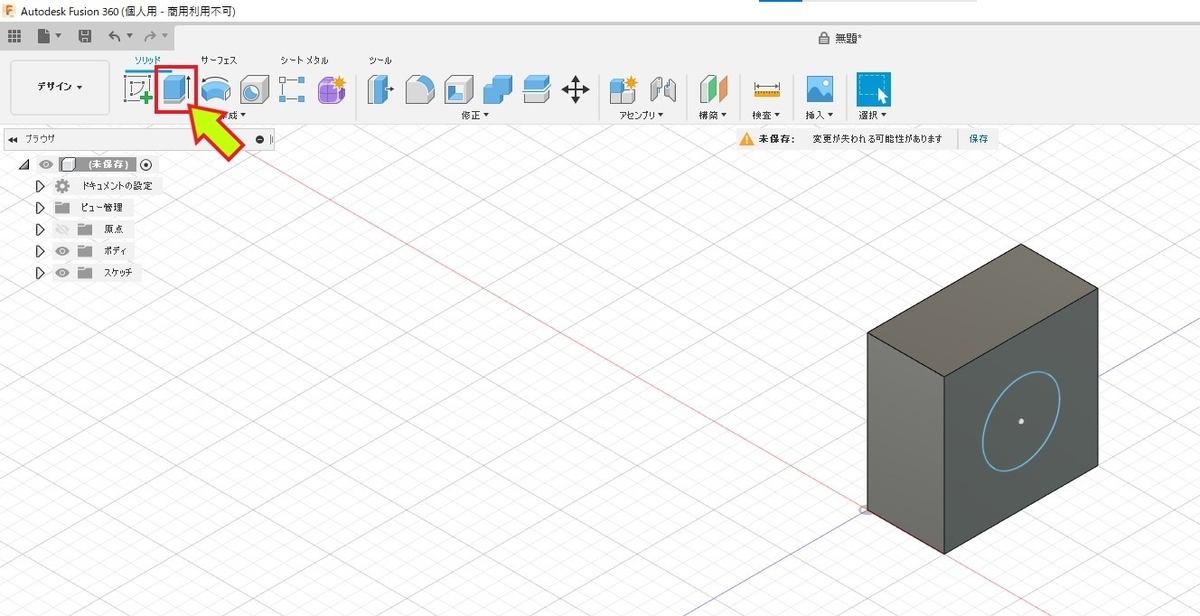Expand the 原点 node
The image size is (1200, 616).
40,229
